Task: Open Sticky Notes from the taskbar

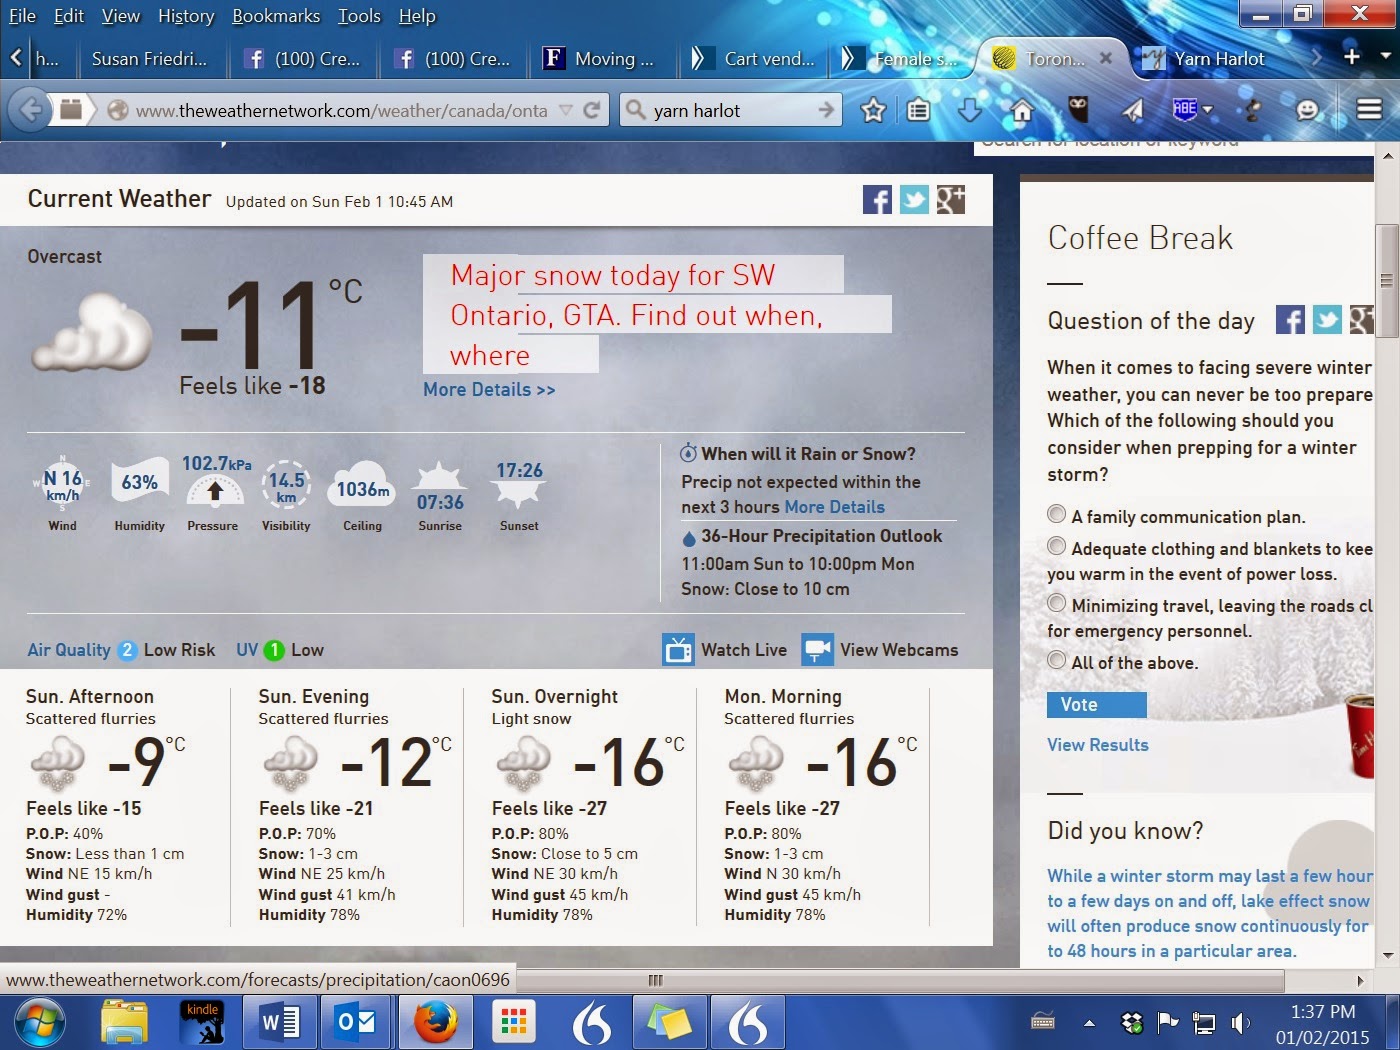Action: [x=669, y=1023]
